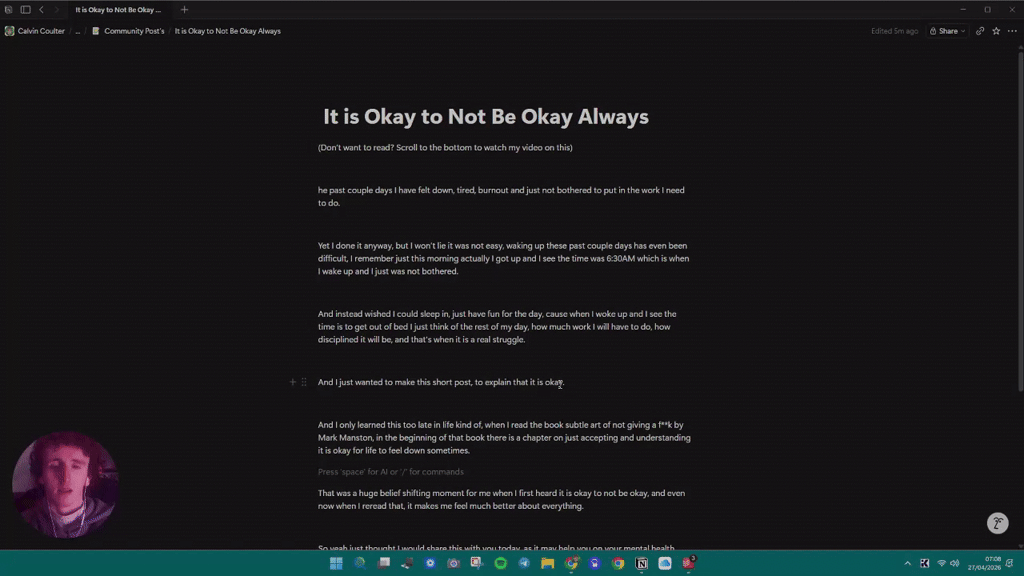Open the Community Post's breadcrumb page
This screenshot has height=576, width=1024.
133,31
